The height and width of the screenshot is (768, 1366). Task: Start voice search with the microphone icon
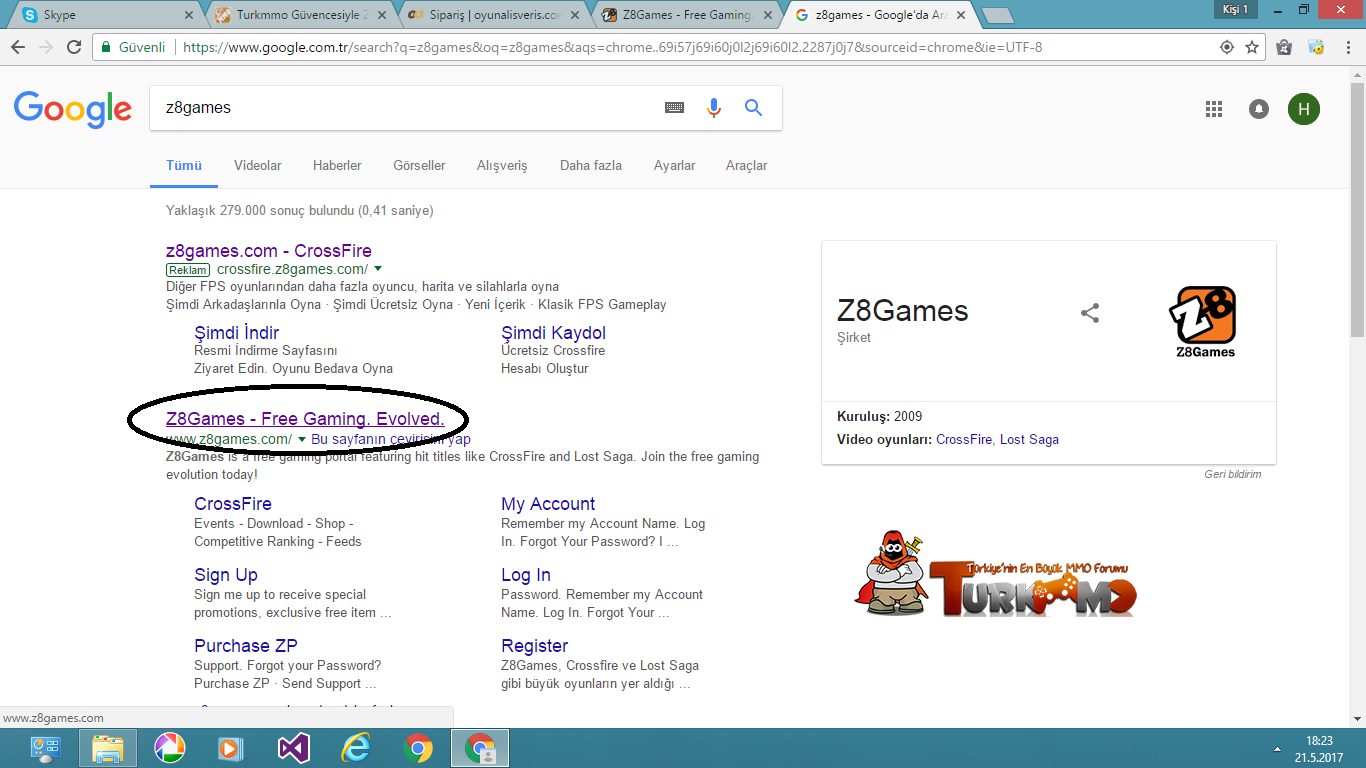point(714,108)
